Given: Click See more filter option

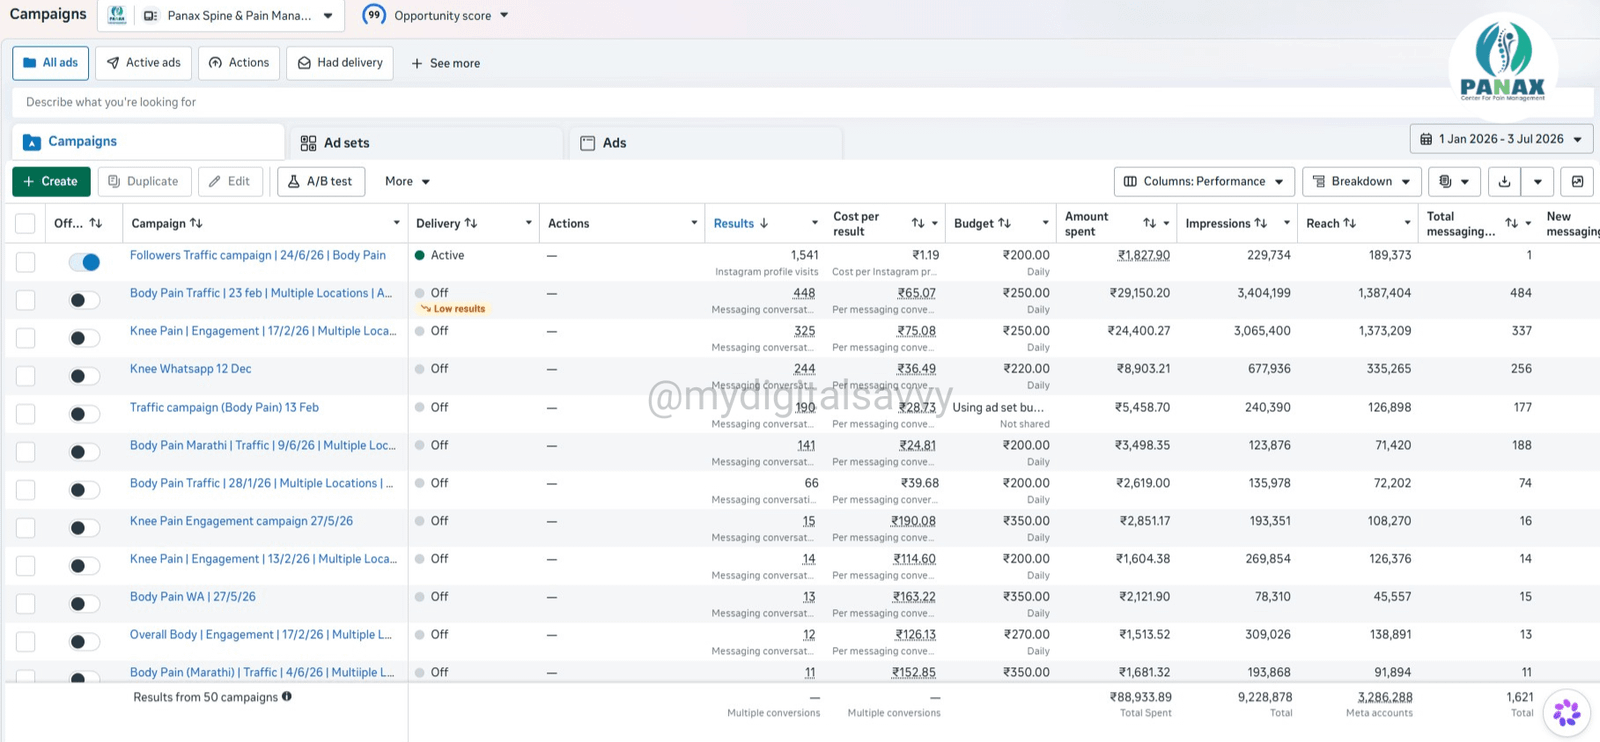Looking at the screenshot, I should click(x=445, y=63).
